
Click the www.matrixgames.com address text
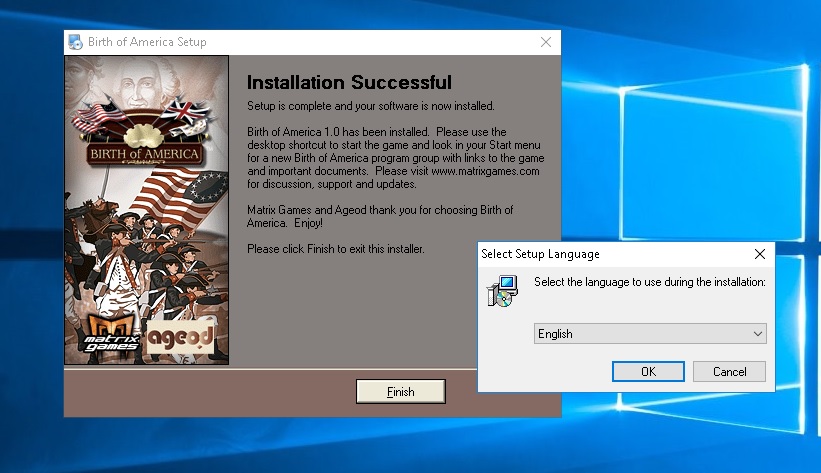485,171
